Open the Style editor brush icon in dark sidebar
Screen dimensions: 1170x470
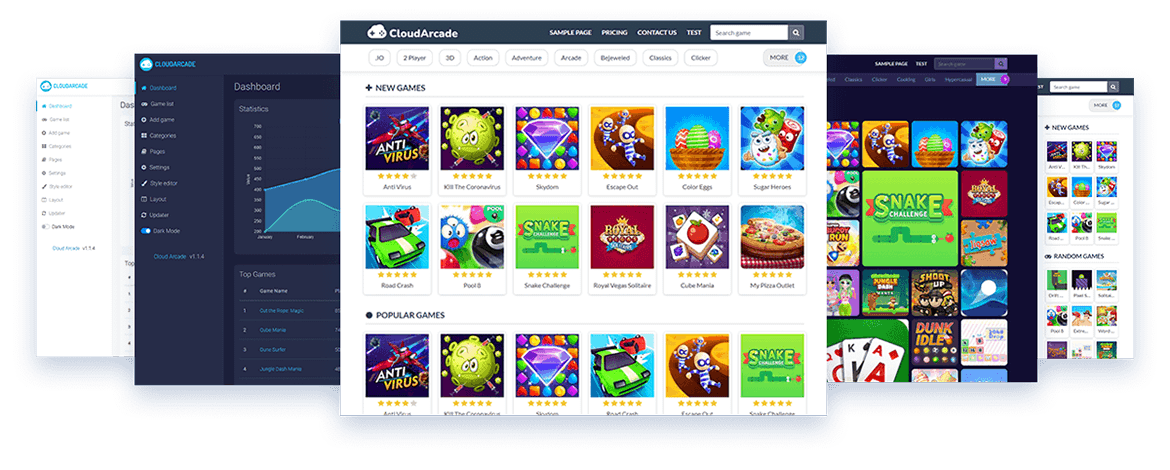pos(144,183)
